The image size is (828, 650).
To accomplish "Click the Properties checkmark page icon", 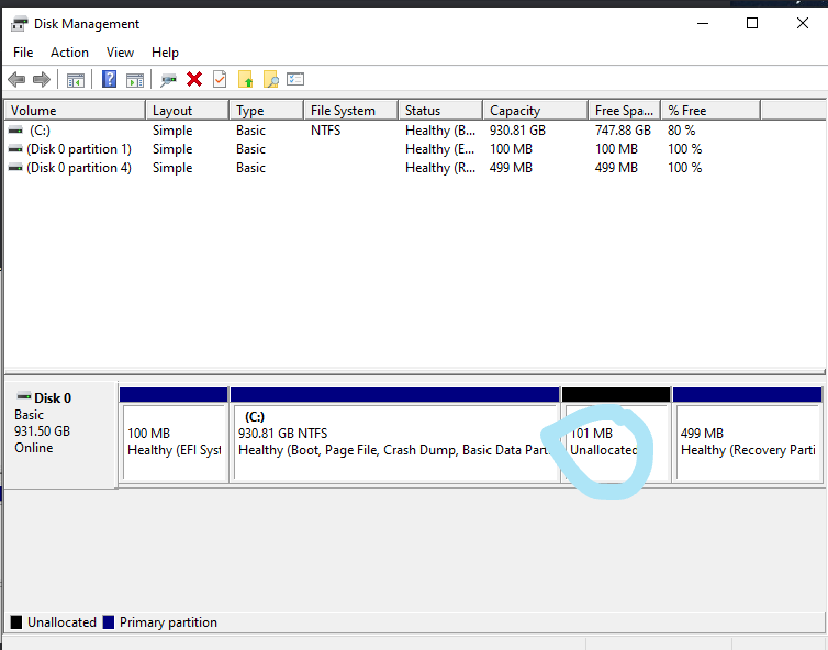I will 220,79.
